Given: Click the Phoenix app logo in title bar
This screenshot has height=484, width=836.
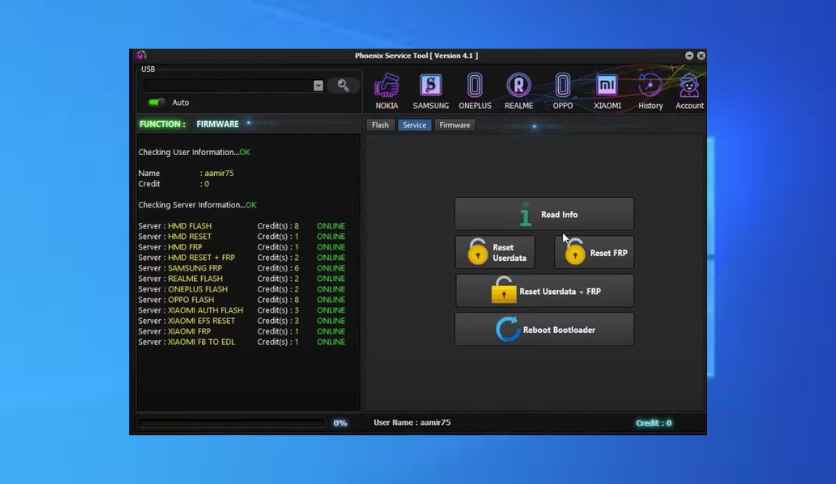Looking at the screenshot, I should [x=141, y=55].
